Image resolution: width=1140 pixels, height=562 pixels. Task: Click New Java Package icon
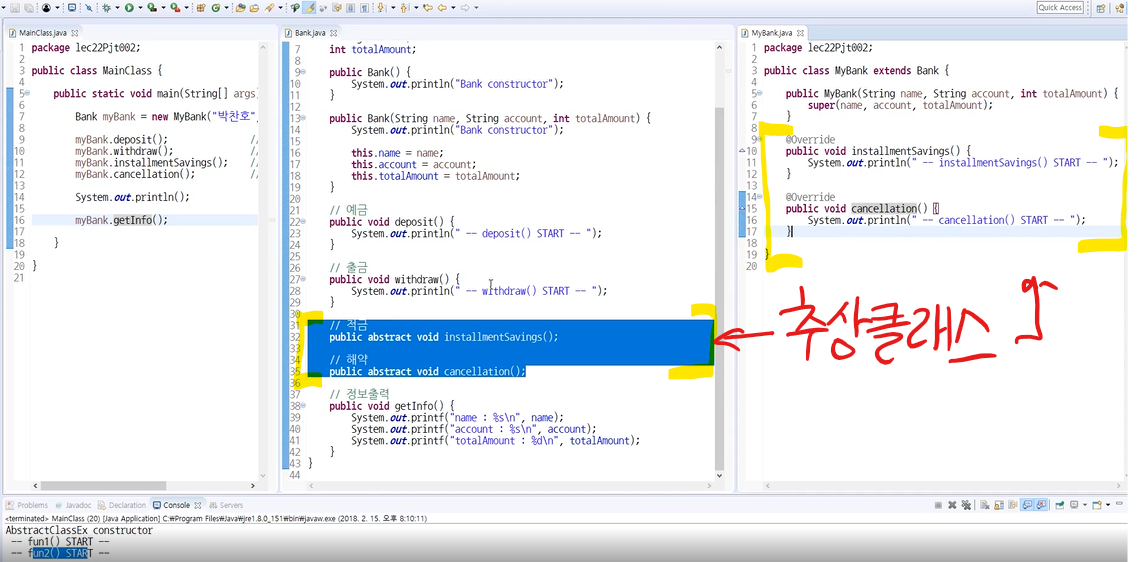201,8
